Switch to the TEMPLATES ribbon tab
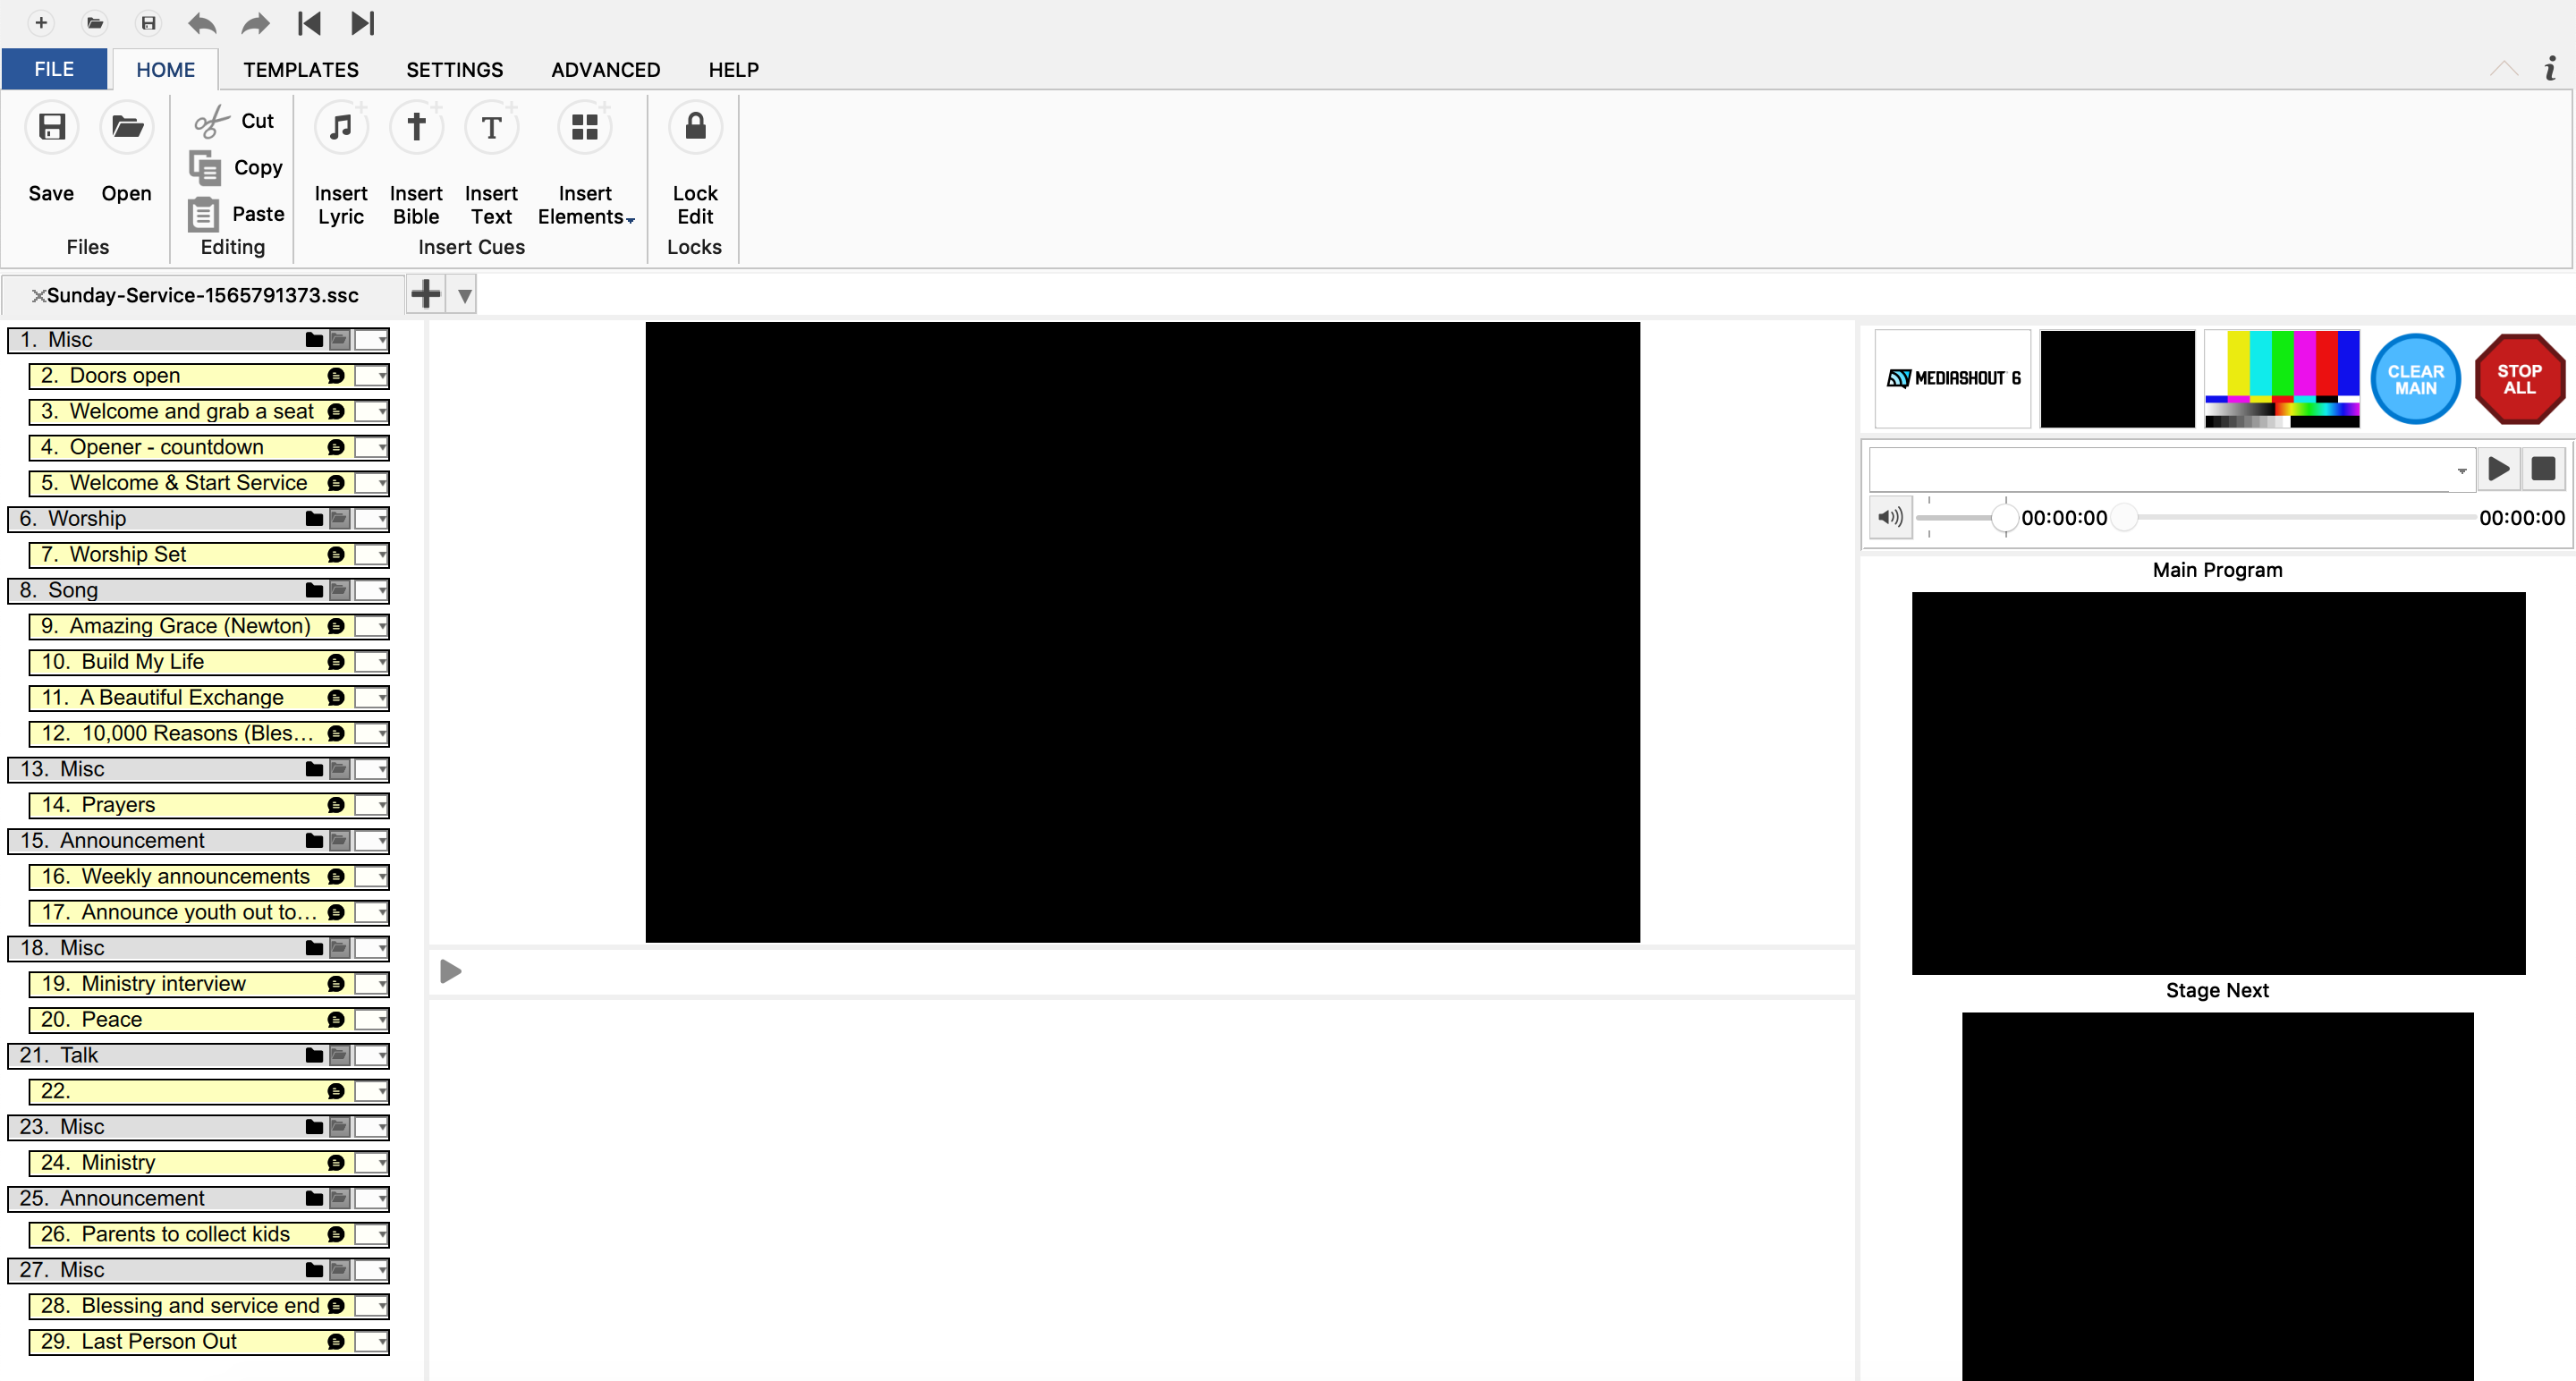This screenshot has width=2576, height=1381. pos(301,70)
